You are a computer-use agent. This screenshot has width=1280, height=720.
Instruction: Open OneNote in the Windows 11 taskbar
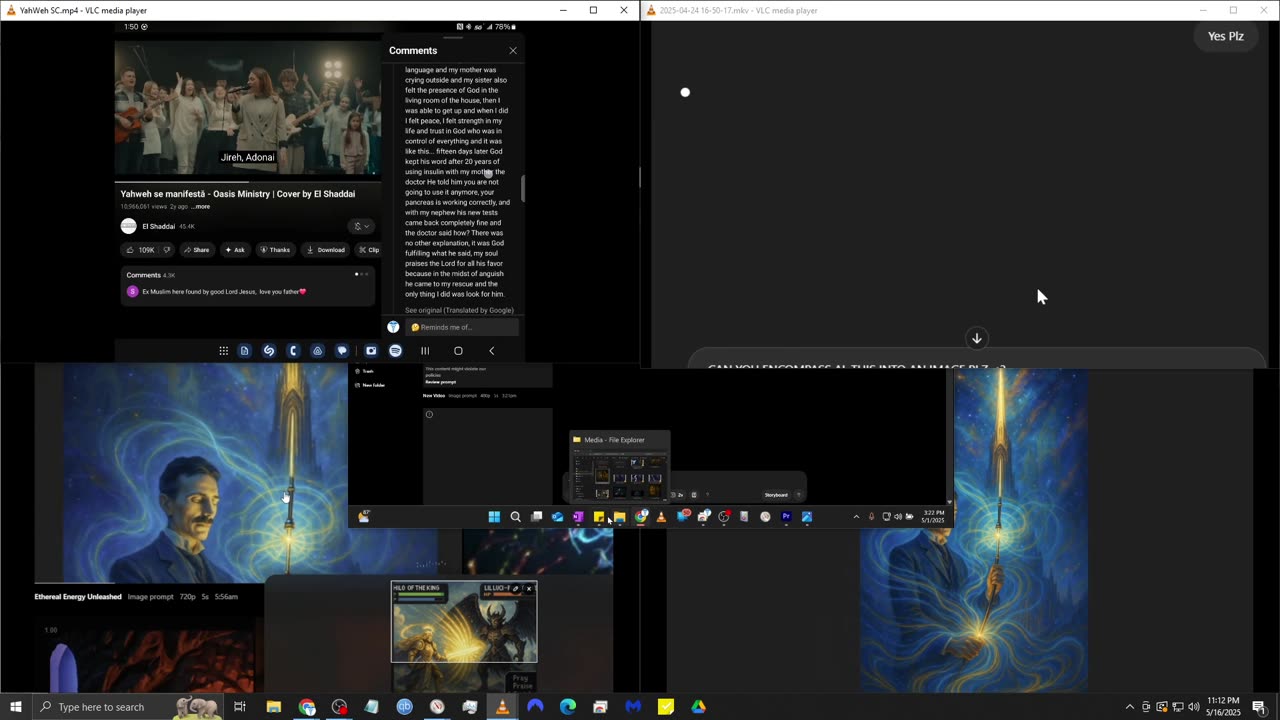578,517
